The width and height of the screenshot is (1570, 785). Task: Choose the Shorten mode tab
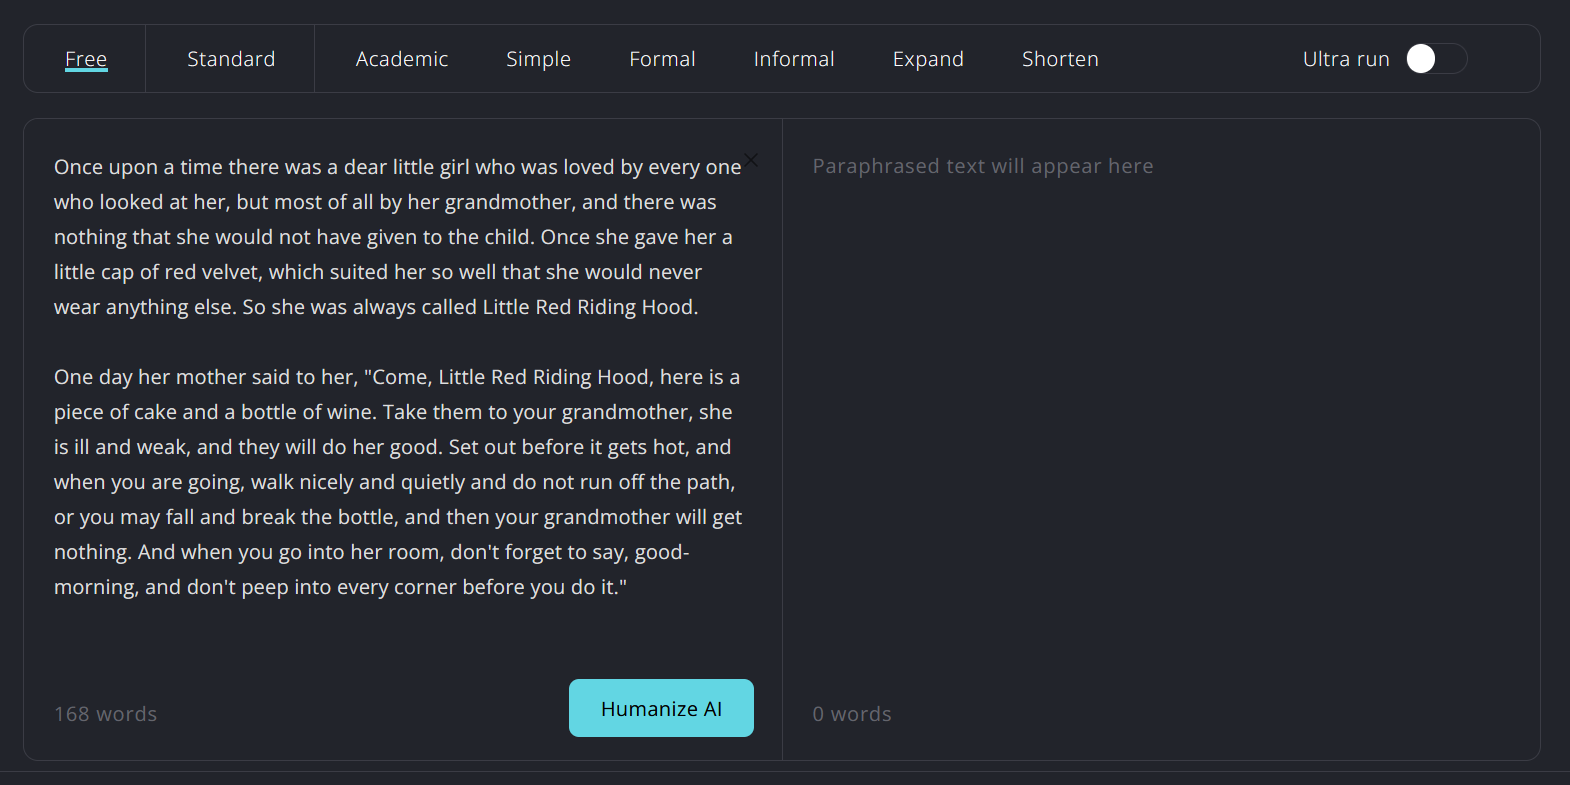(x=1060, y=59)
